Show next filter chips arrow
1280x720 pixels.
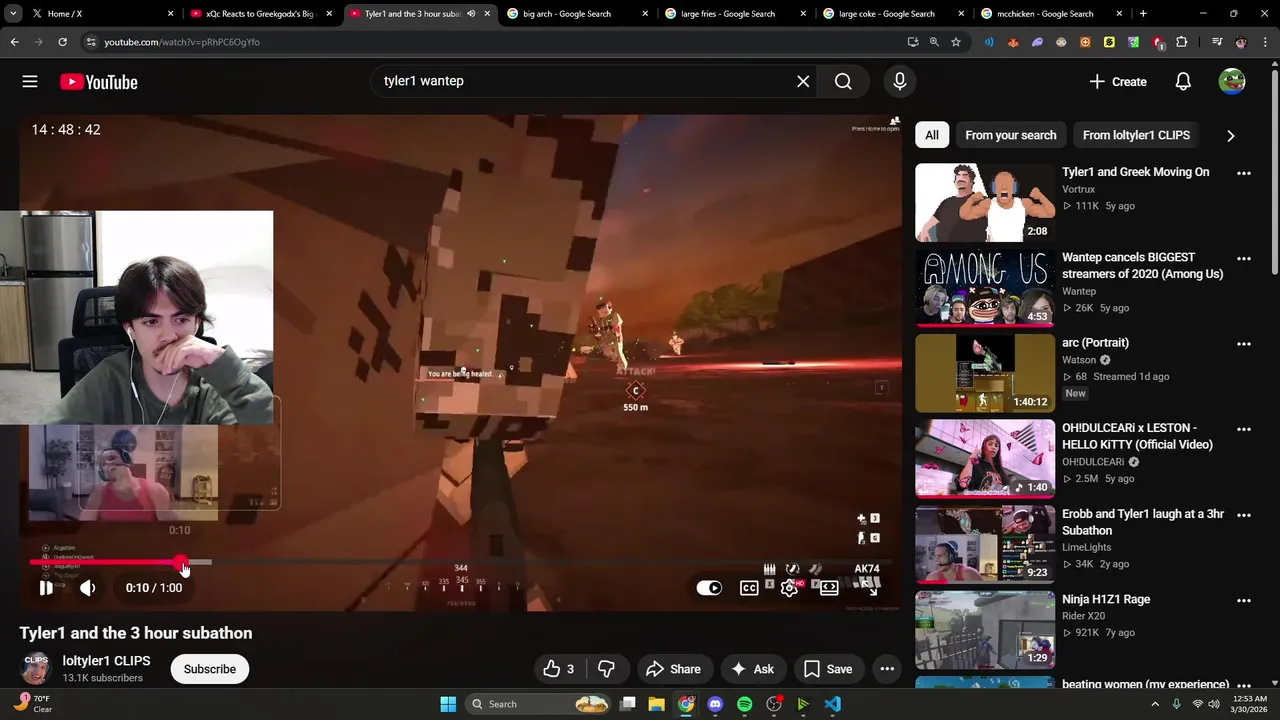1231,135
